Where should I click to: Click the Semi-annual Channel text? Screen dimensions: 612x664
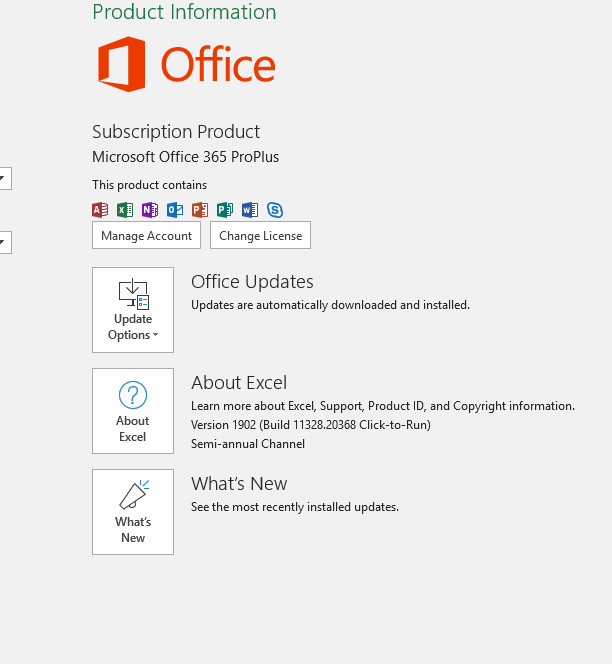(x=248, y=444)
